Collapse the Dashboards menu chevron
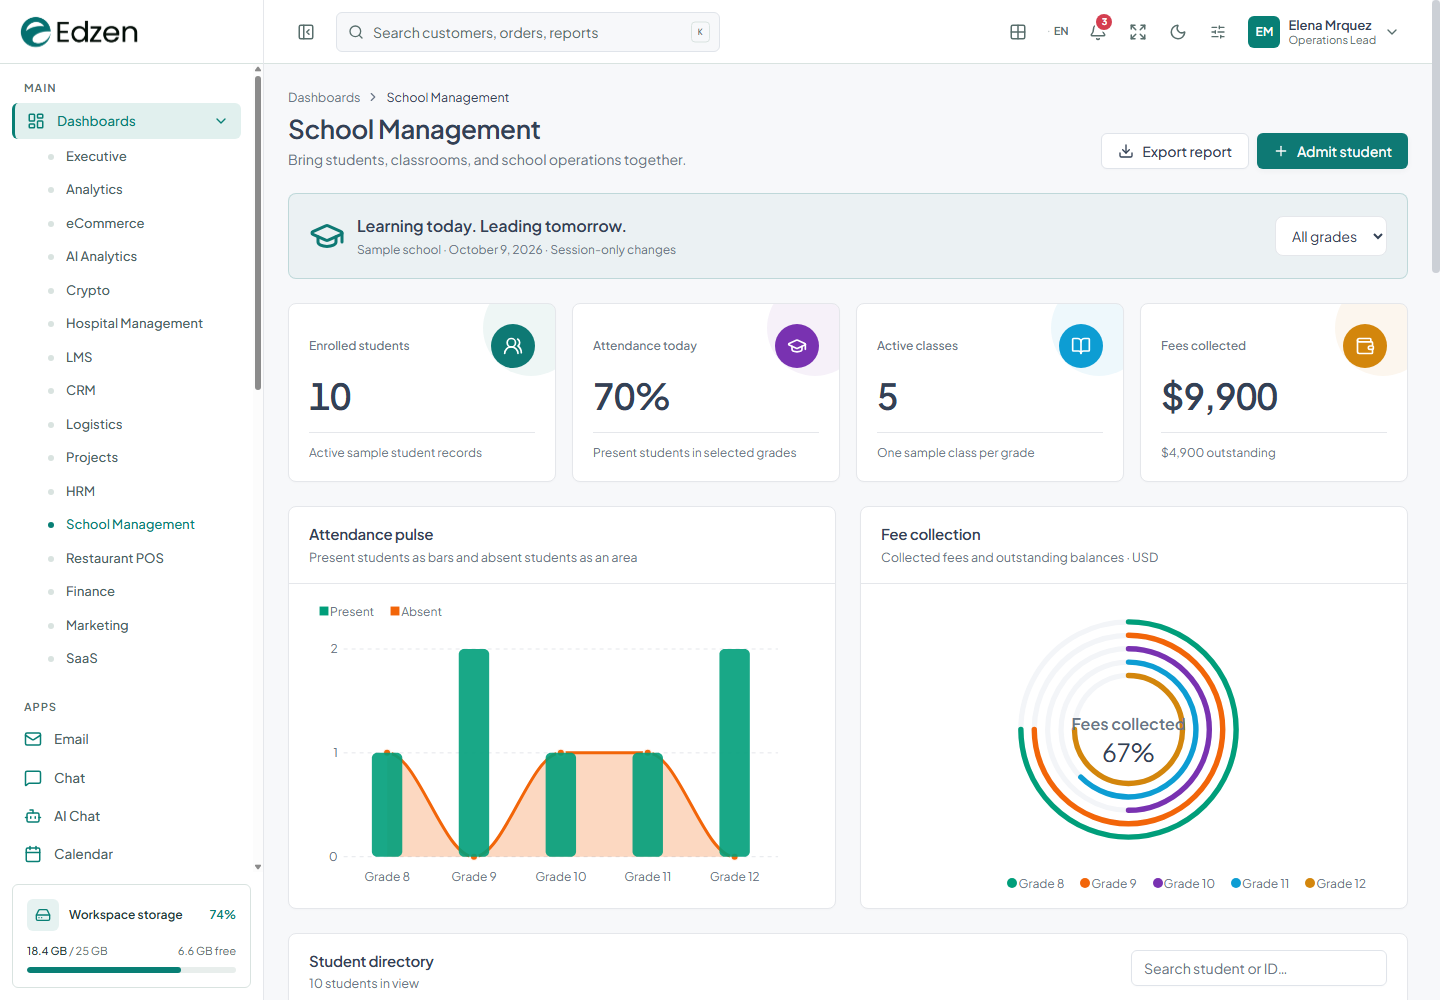This screenshot has height=1000, width=1440. 221,121
